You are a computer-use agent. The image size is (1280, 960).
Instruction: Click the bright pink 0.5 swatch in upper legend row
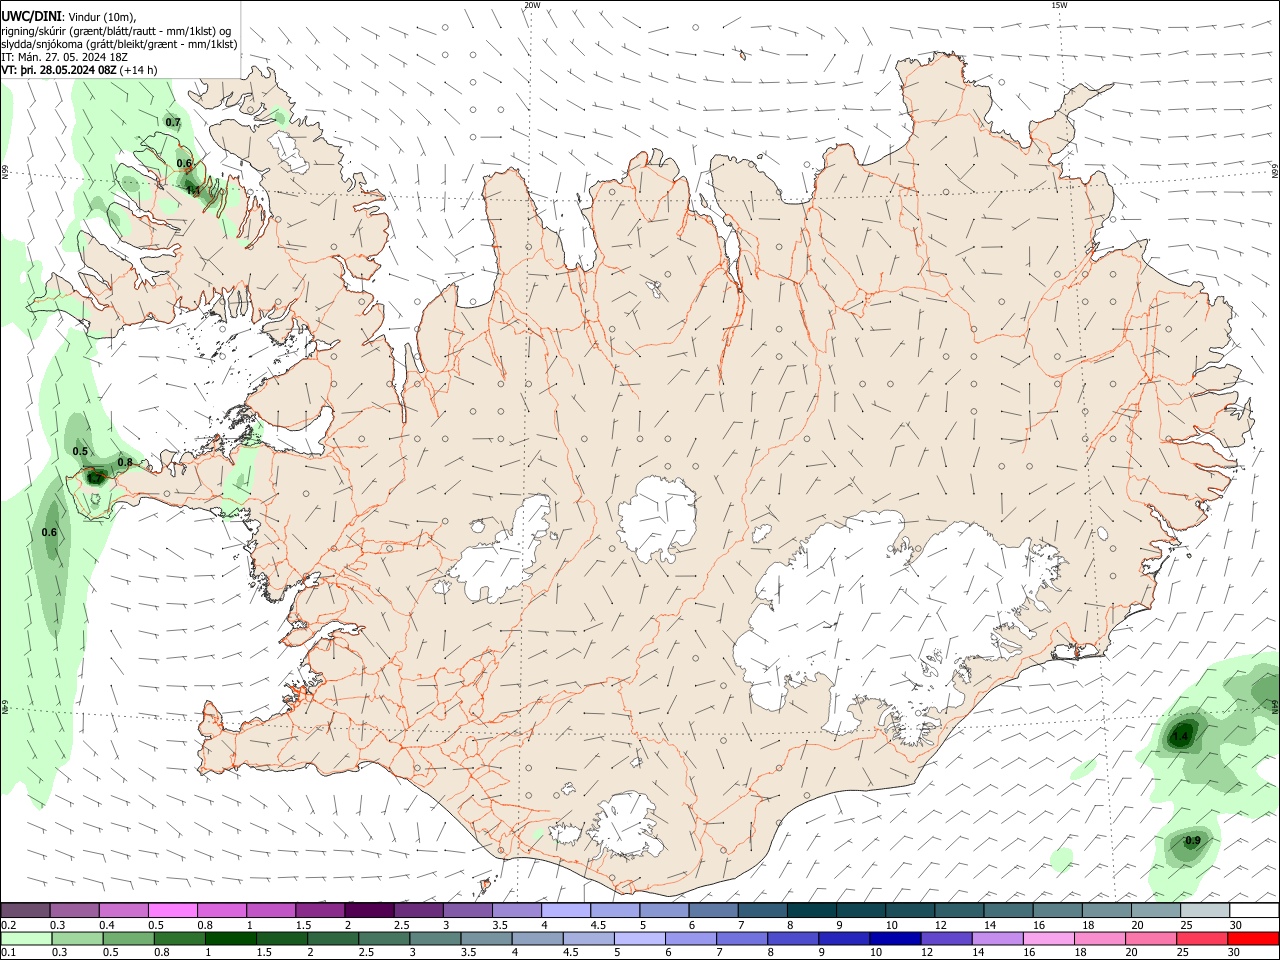172,910
